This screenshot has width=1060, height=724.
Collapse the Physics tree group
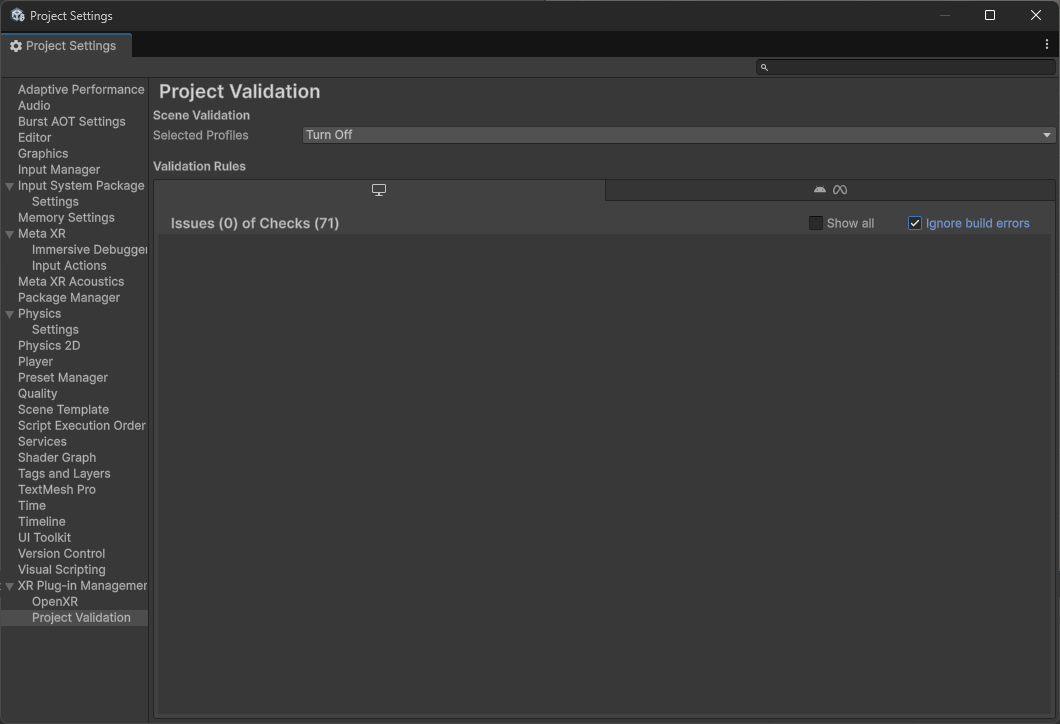coord(9,314)
